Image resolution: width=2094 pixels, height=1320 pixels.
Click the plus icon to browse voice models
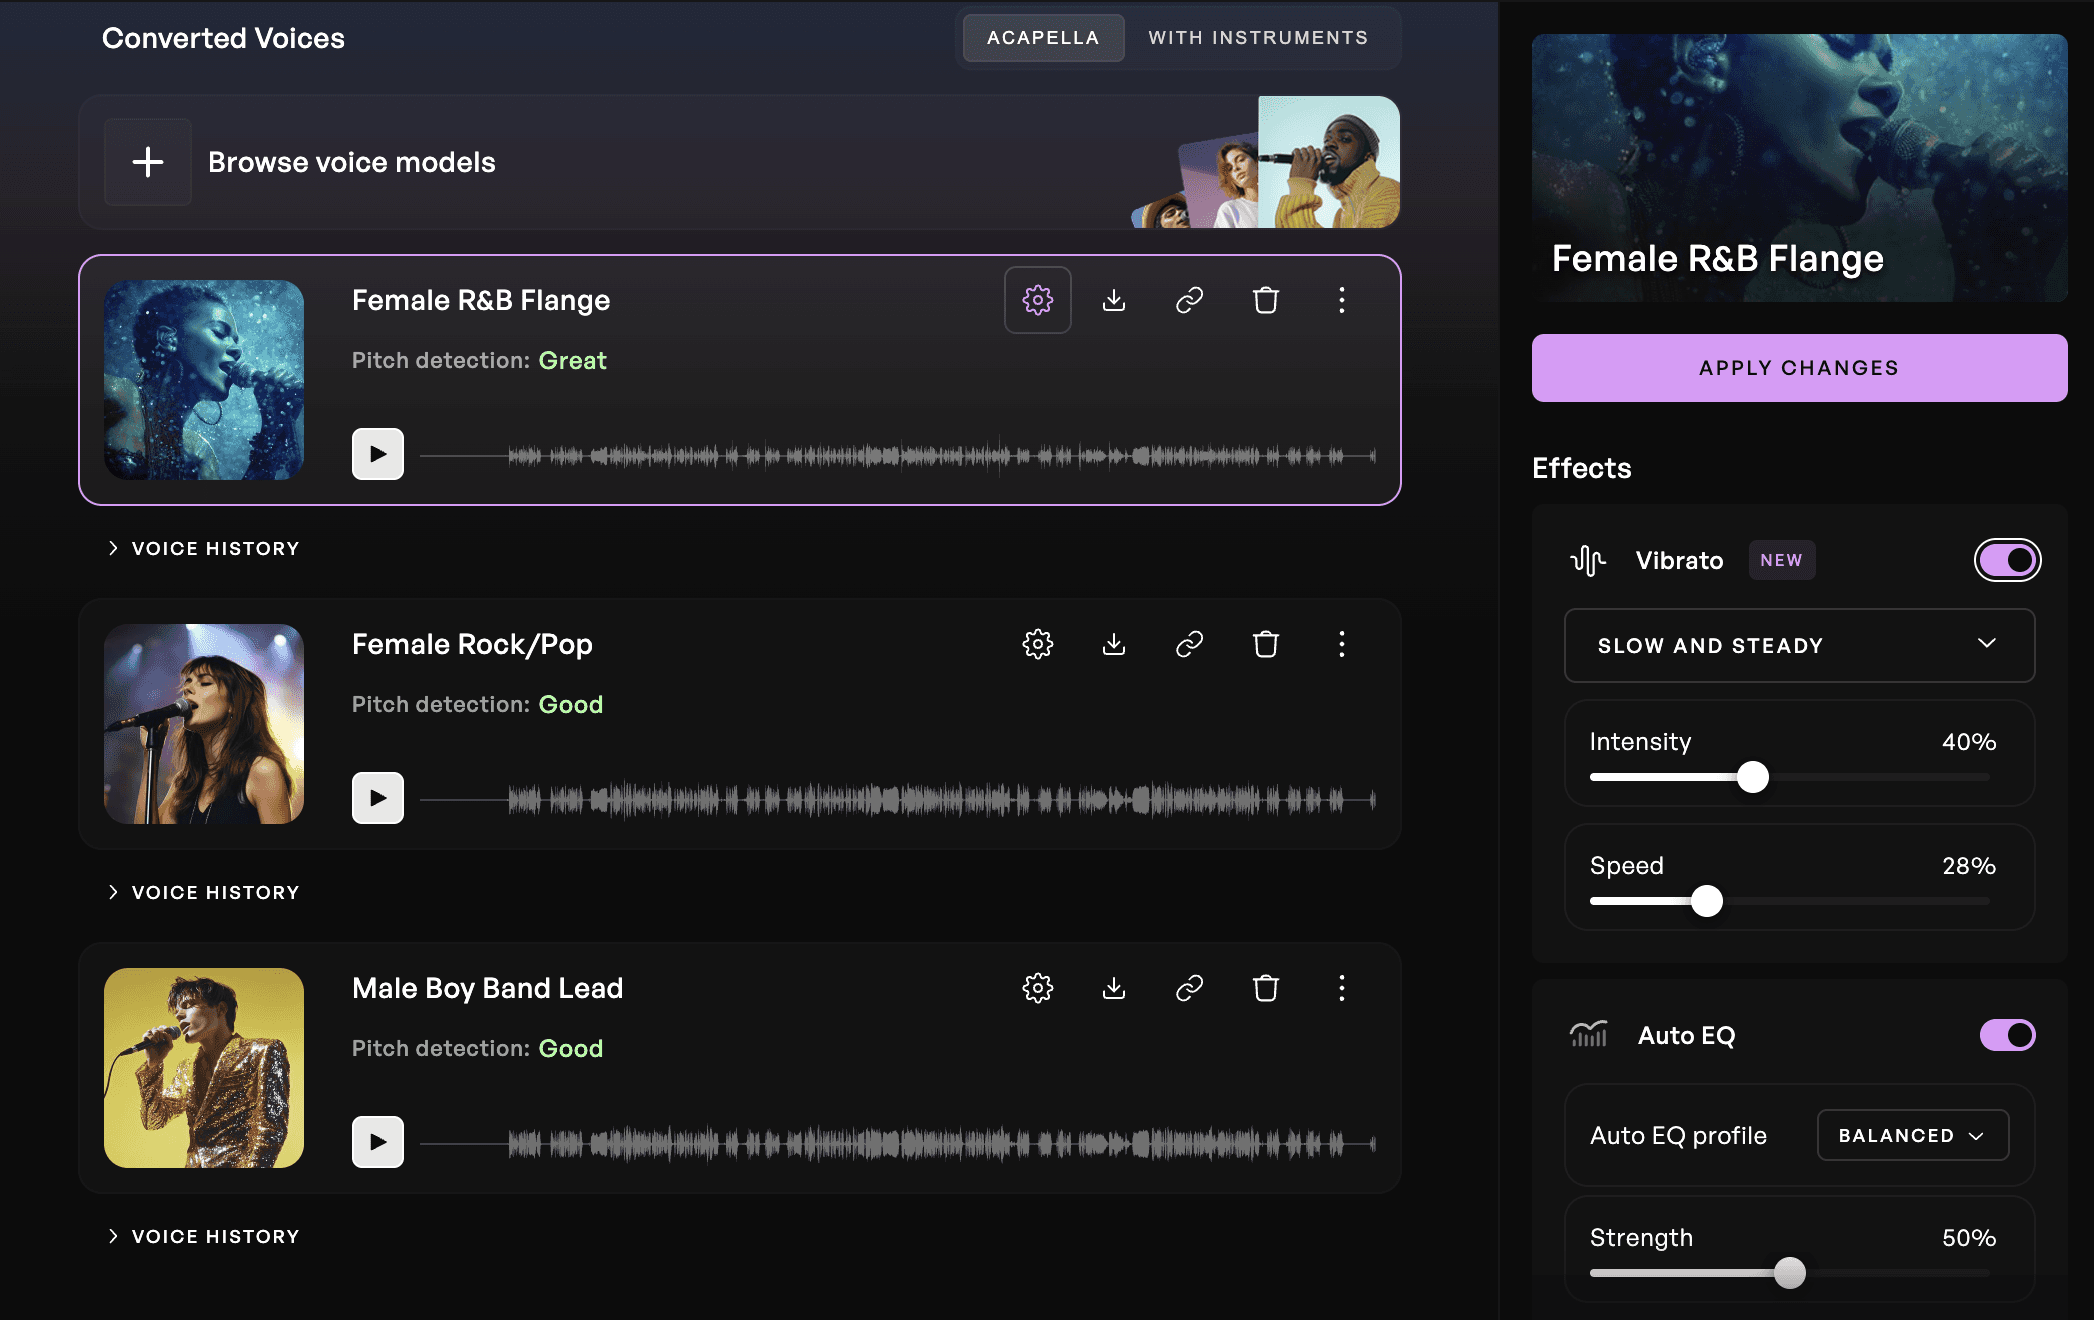[148, 162]
